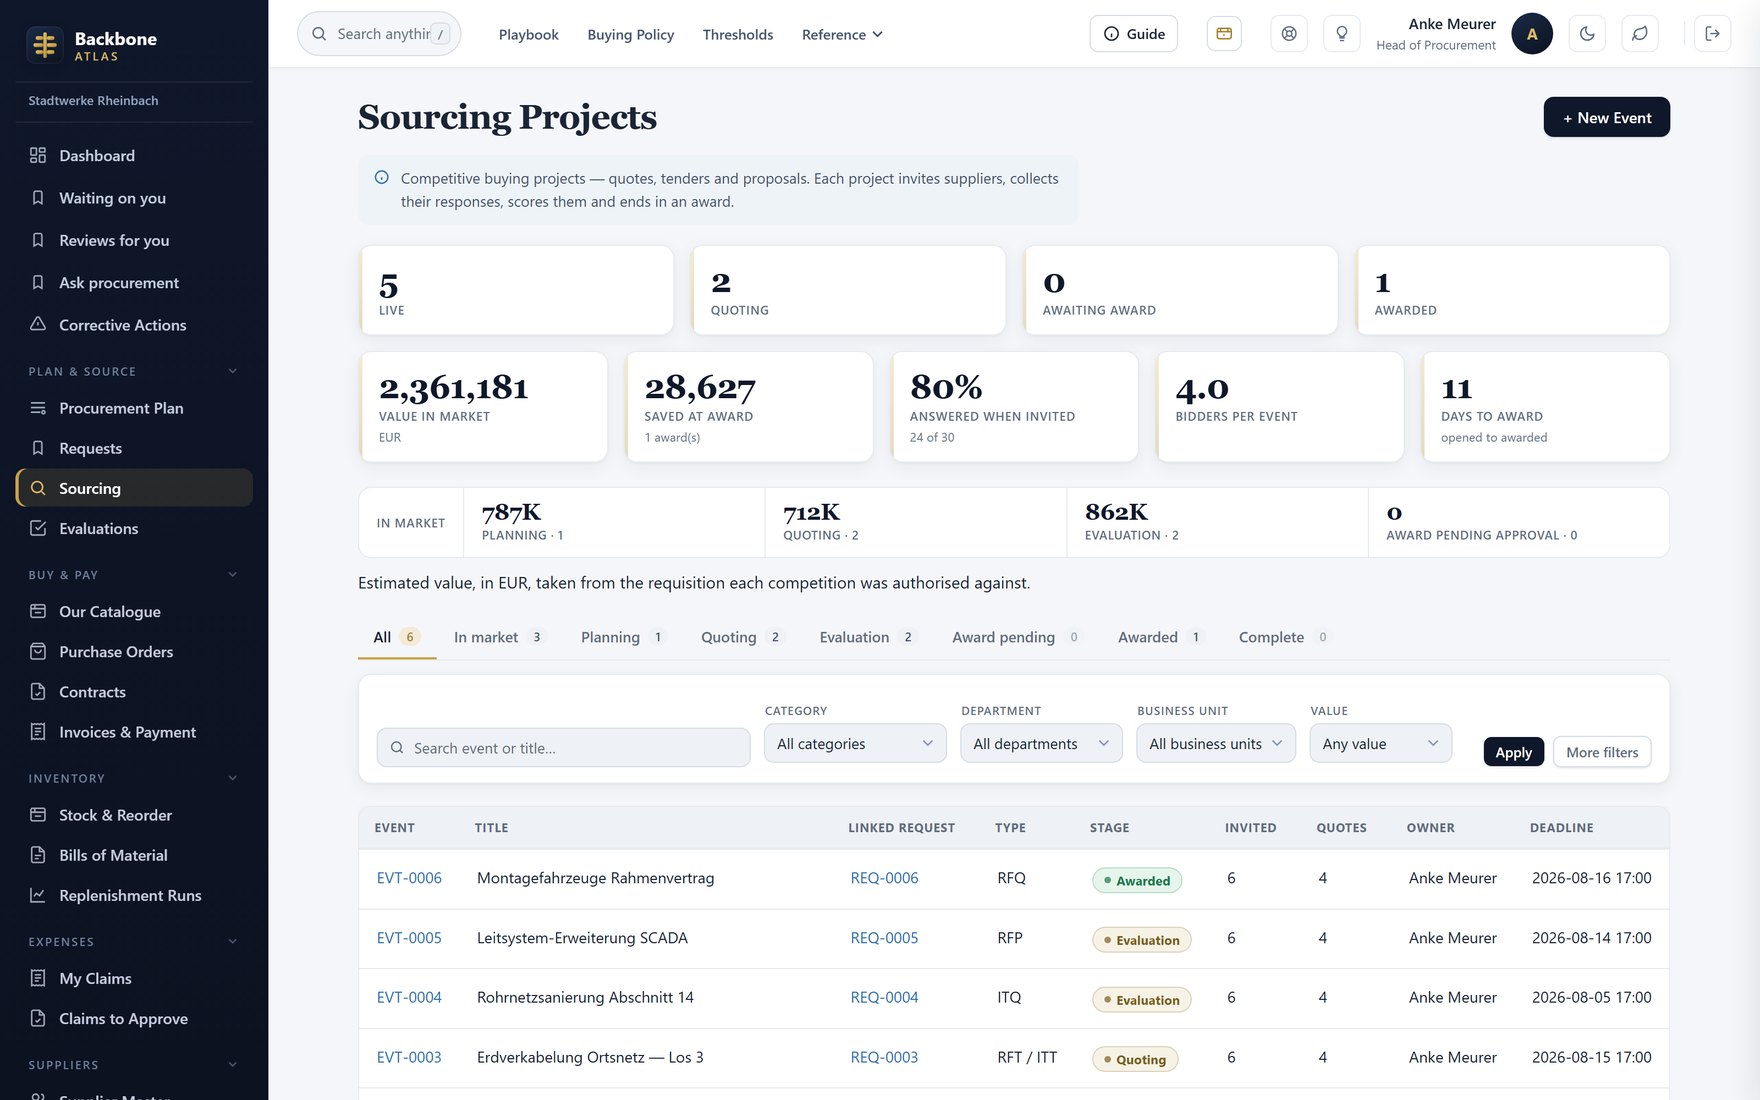The height and width of the screenshot is (1100, 1760).
Task: Open linked request REQ-0005
Action: tap(884, 938)
